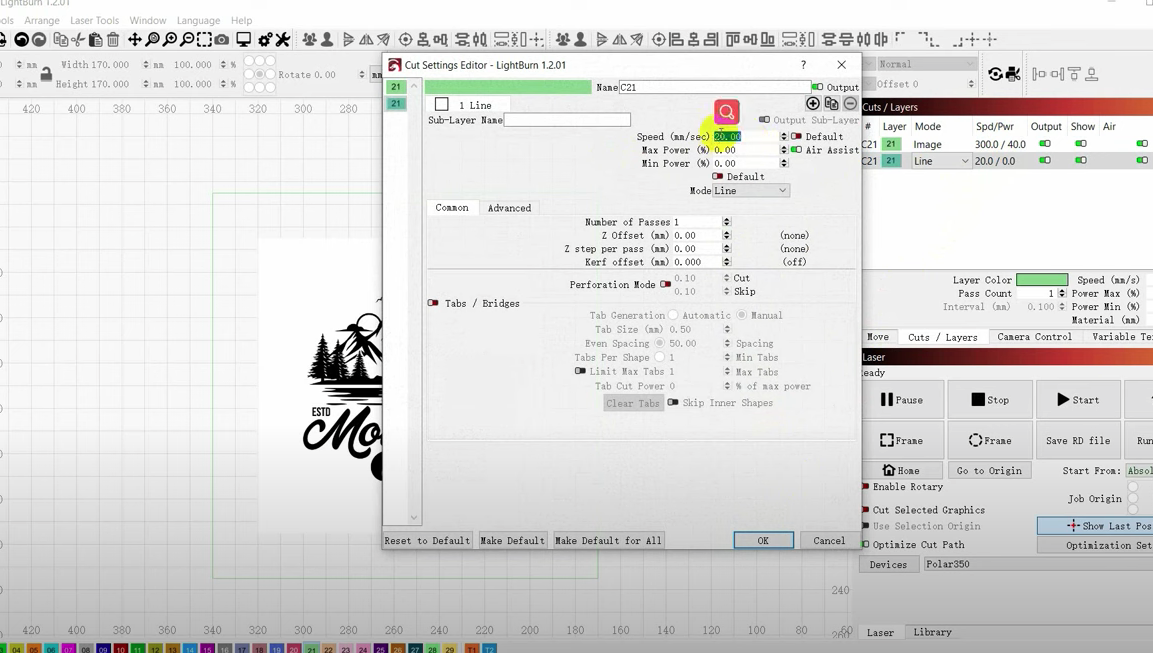Click the red magnifier search button in editor
The height and width of the screenshot is (653, 1153).
pyautogui.click(x=726, y=112)
